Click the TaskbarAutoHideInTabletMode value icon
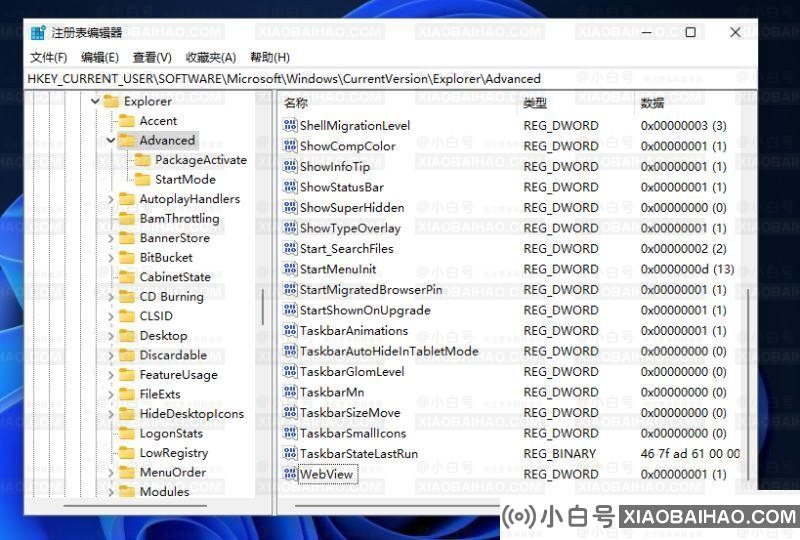This screenshot has height=540, width=800. pos(290,351)
